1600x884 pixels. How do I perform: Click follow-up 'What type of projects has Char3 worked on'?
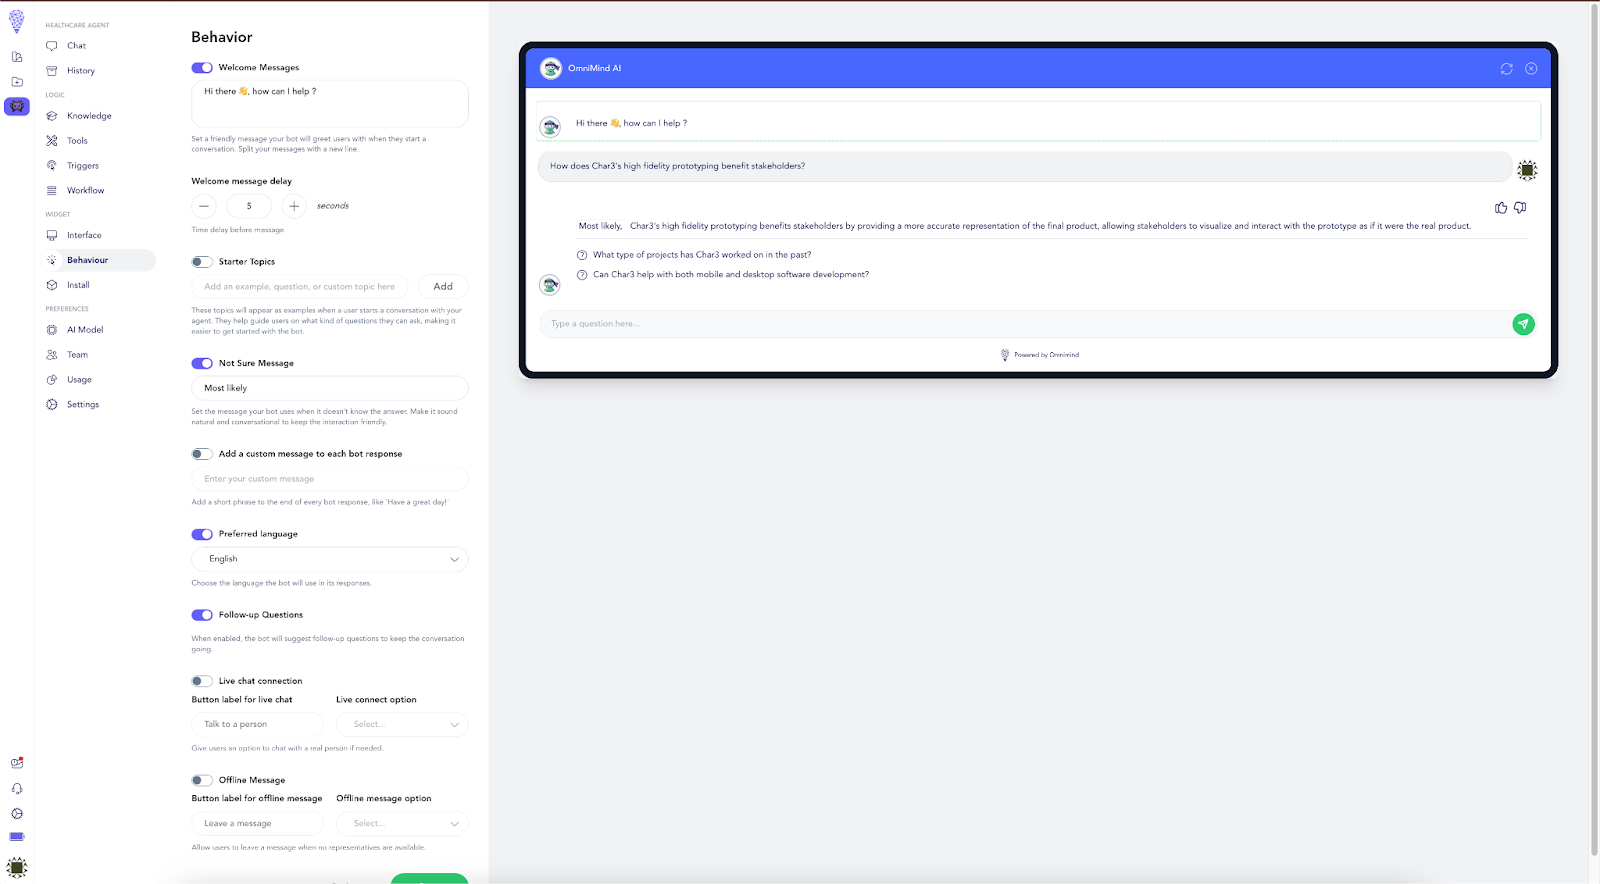click(702, 255)
